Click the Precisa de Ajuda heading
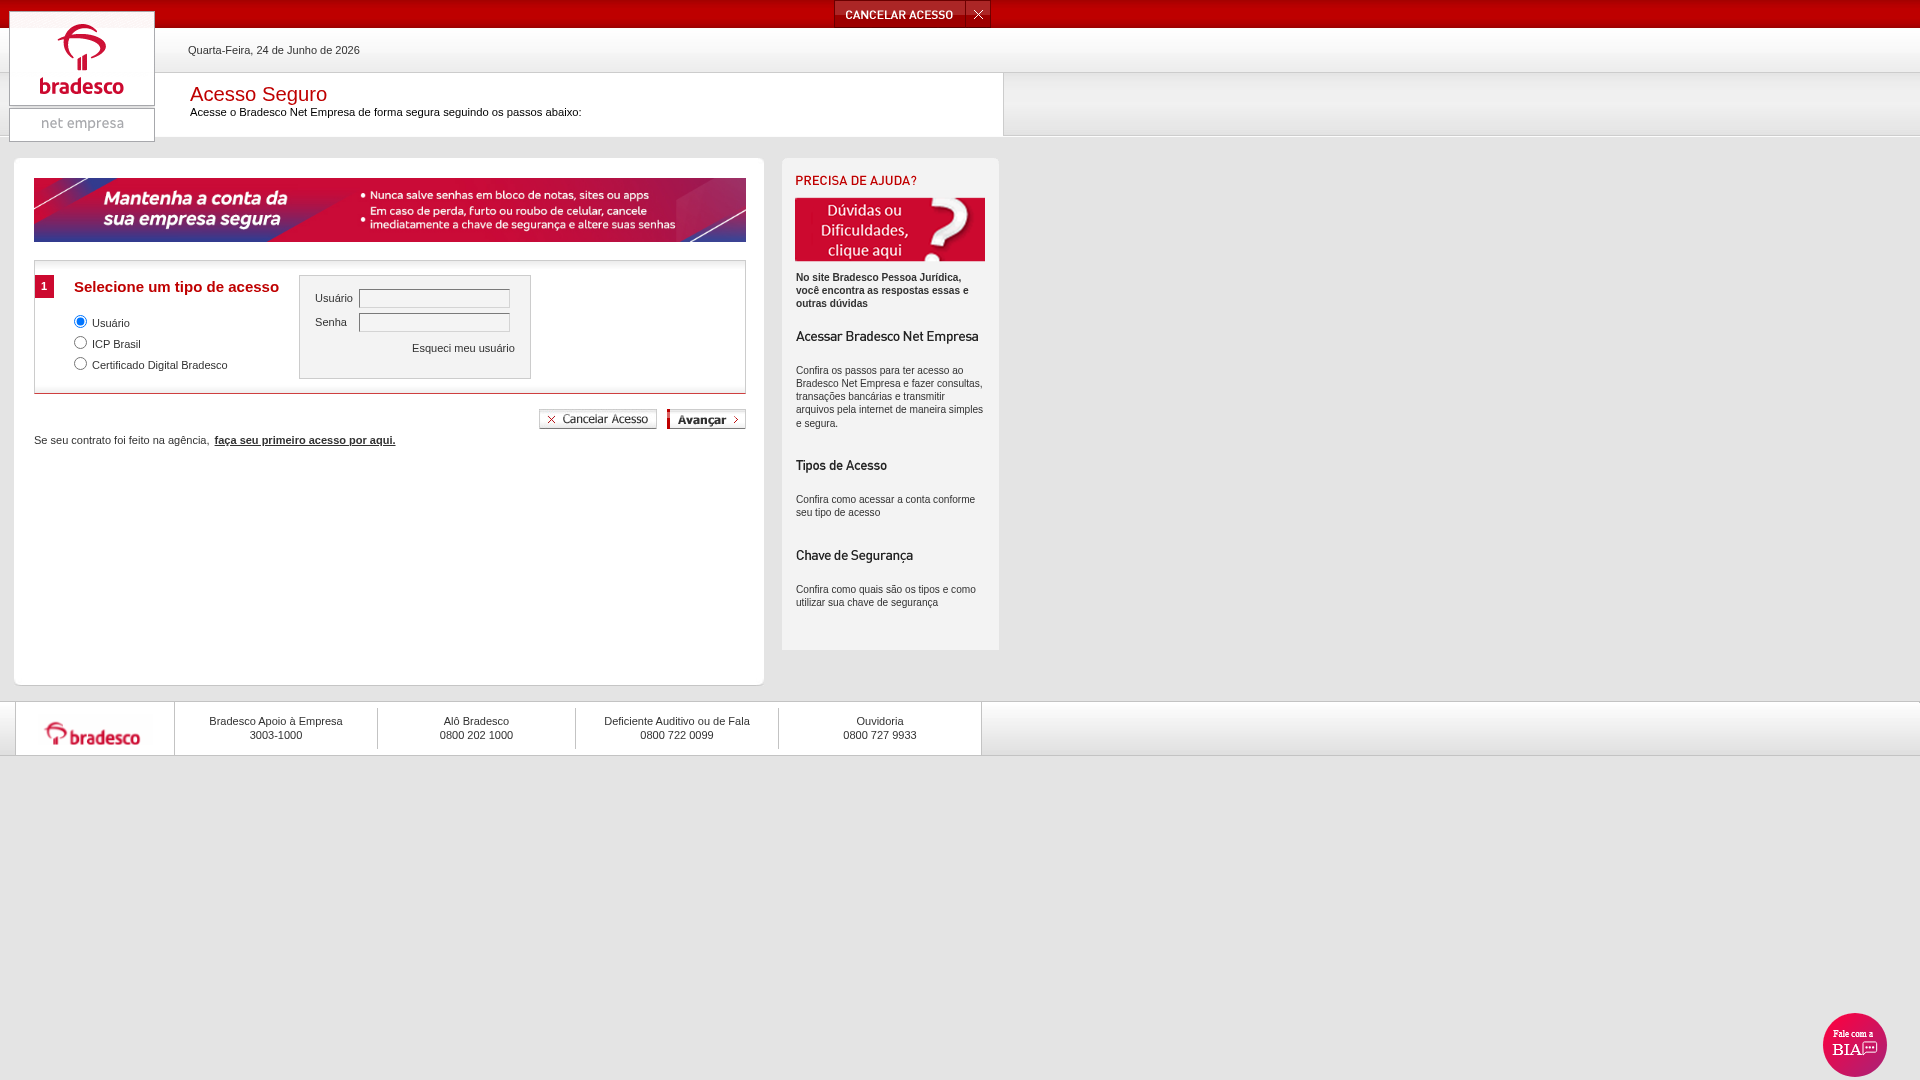 click(856, 181)
